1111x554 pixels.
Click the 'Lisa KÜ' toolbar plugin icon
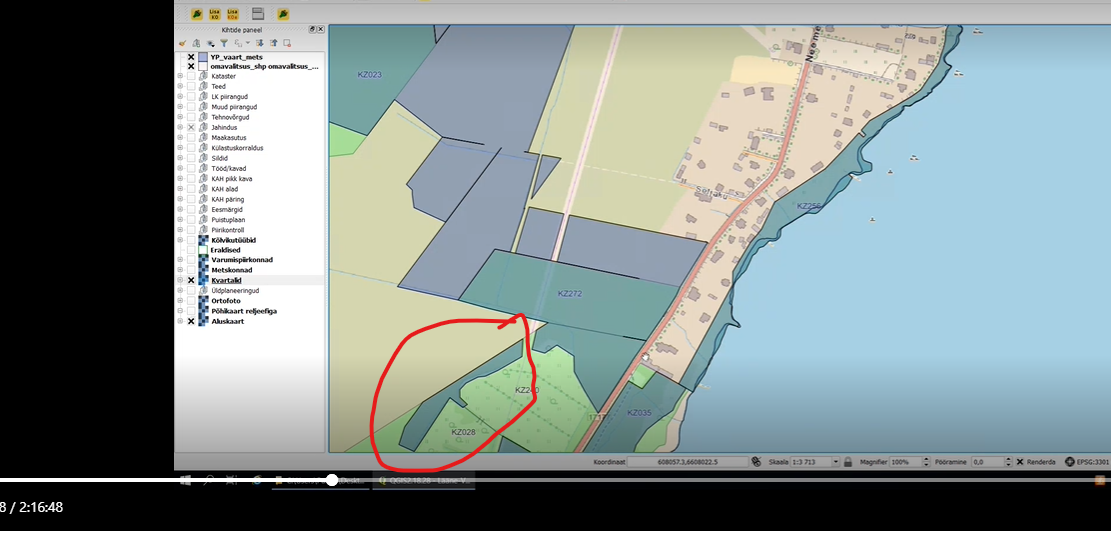click(x=212, y=14)
